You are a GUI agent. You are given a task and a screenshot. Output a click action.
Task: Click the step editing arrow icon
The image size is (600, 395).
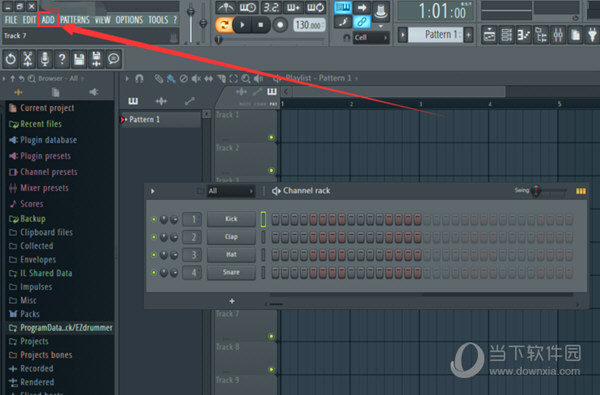point(361,7)
